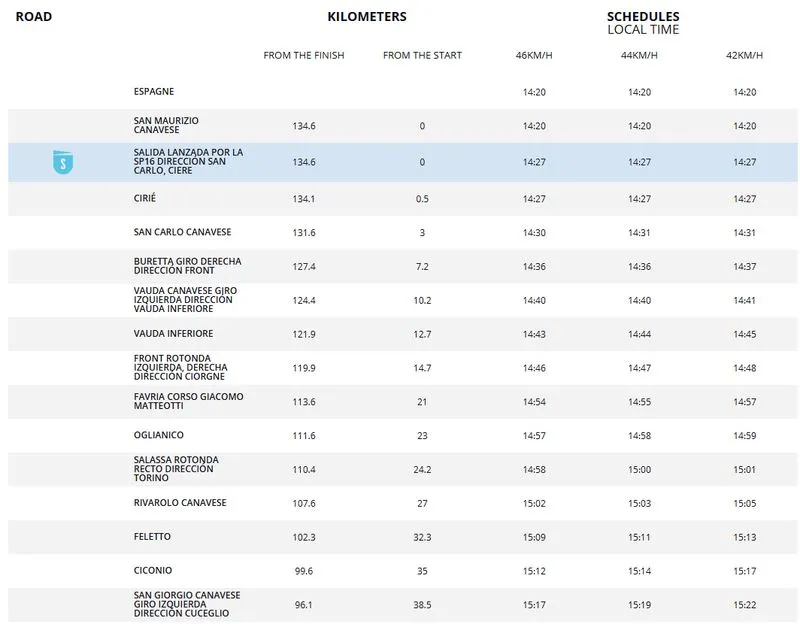Click the highlighted SALIDA LANZADA row text
This screenshot has width=800, height=624.
(x=188, y=162)
